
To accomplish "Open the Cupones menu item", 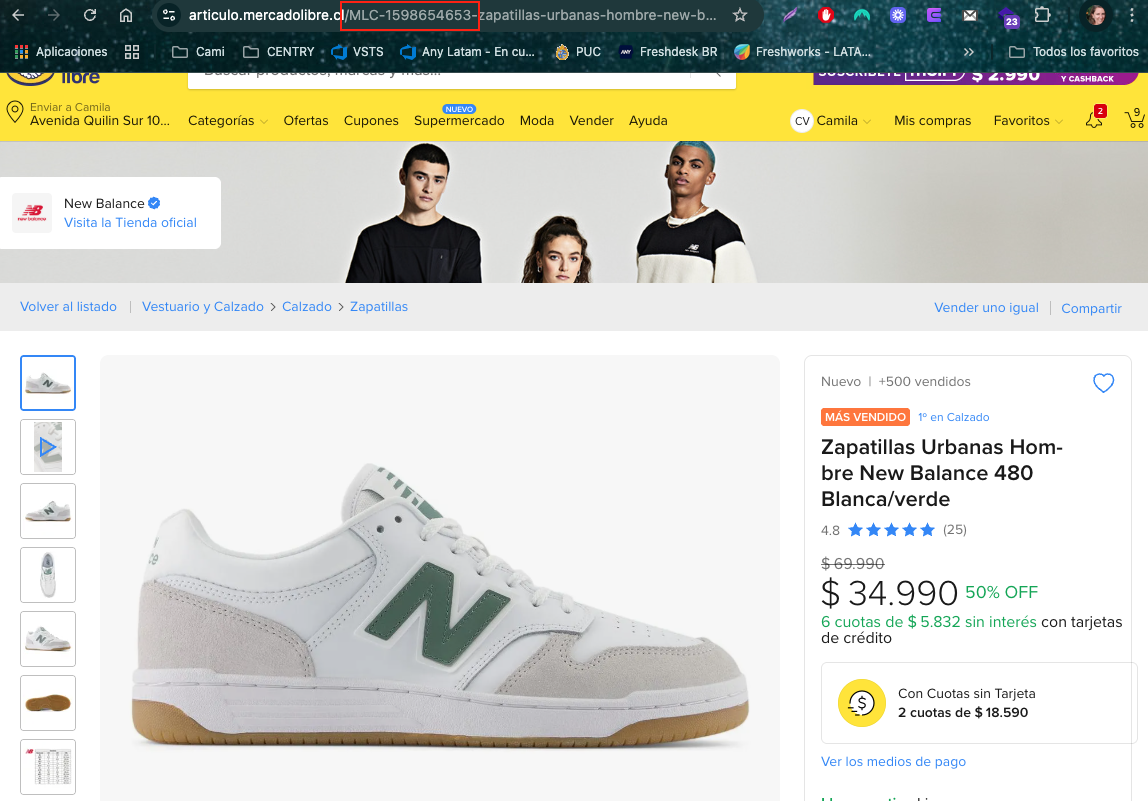I will (371, 121).
